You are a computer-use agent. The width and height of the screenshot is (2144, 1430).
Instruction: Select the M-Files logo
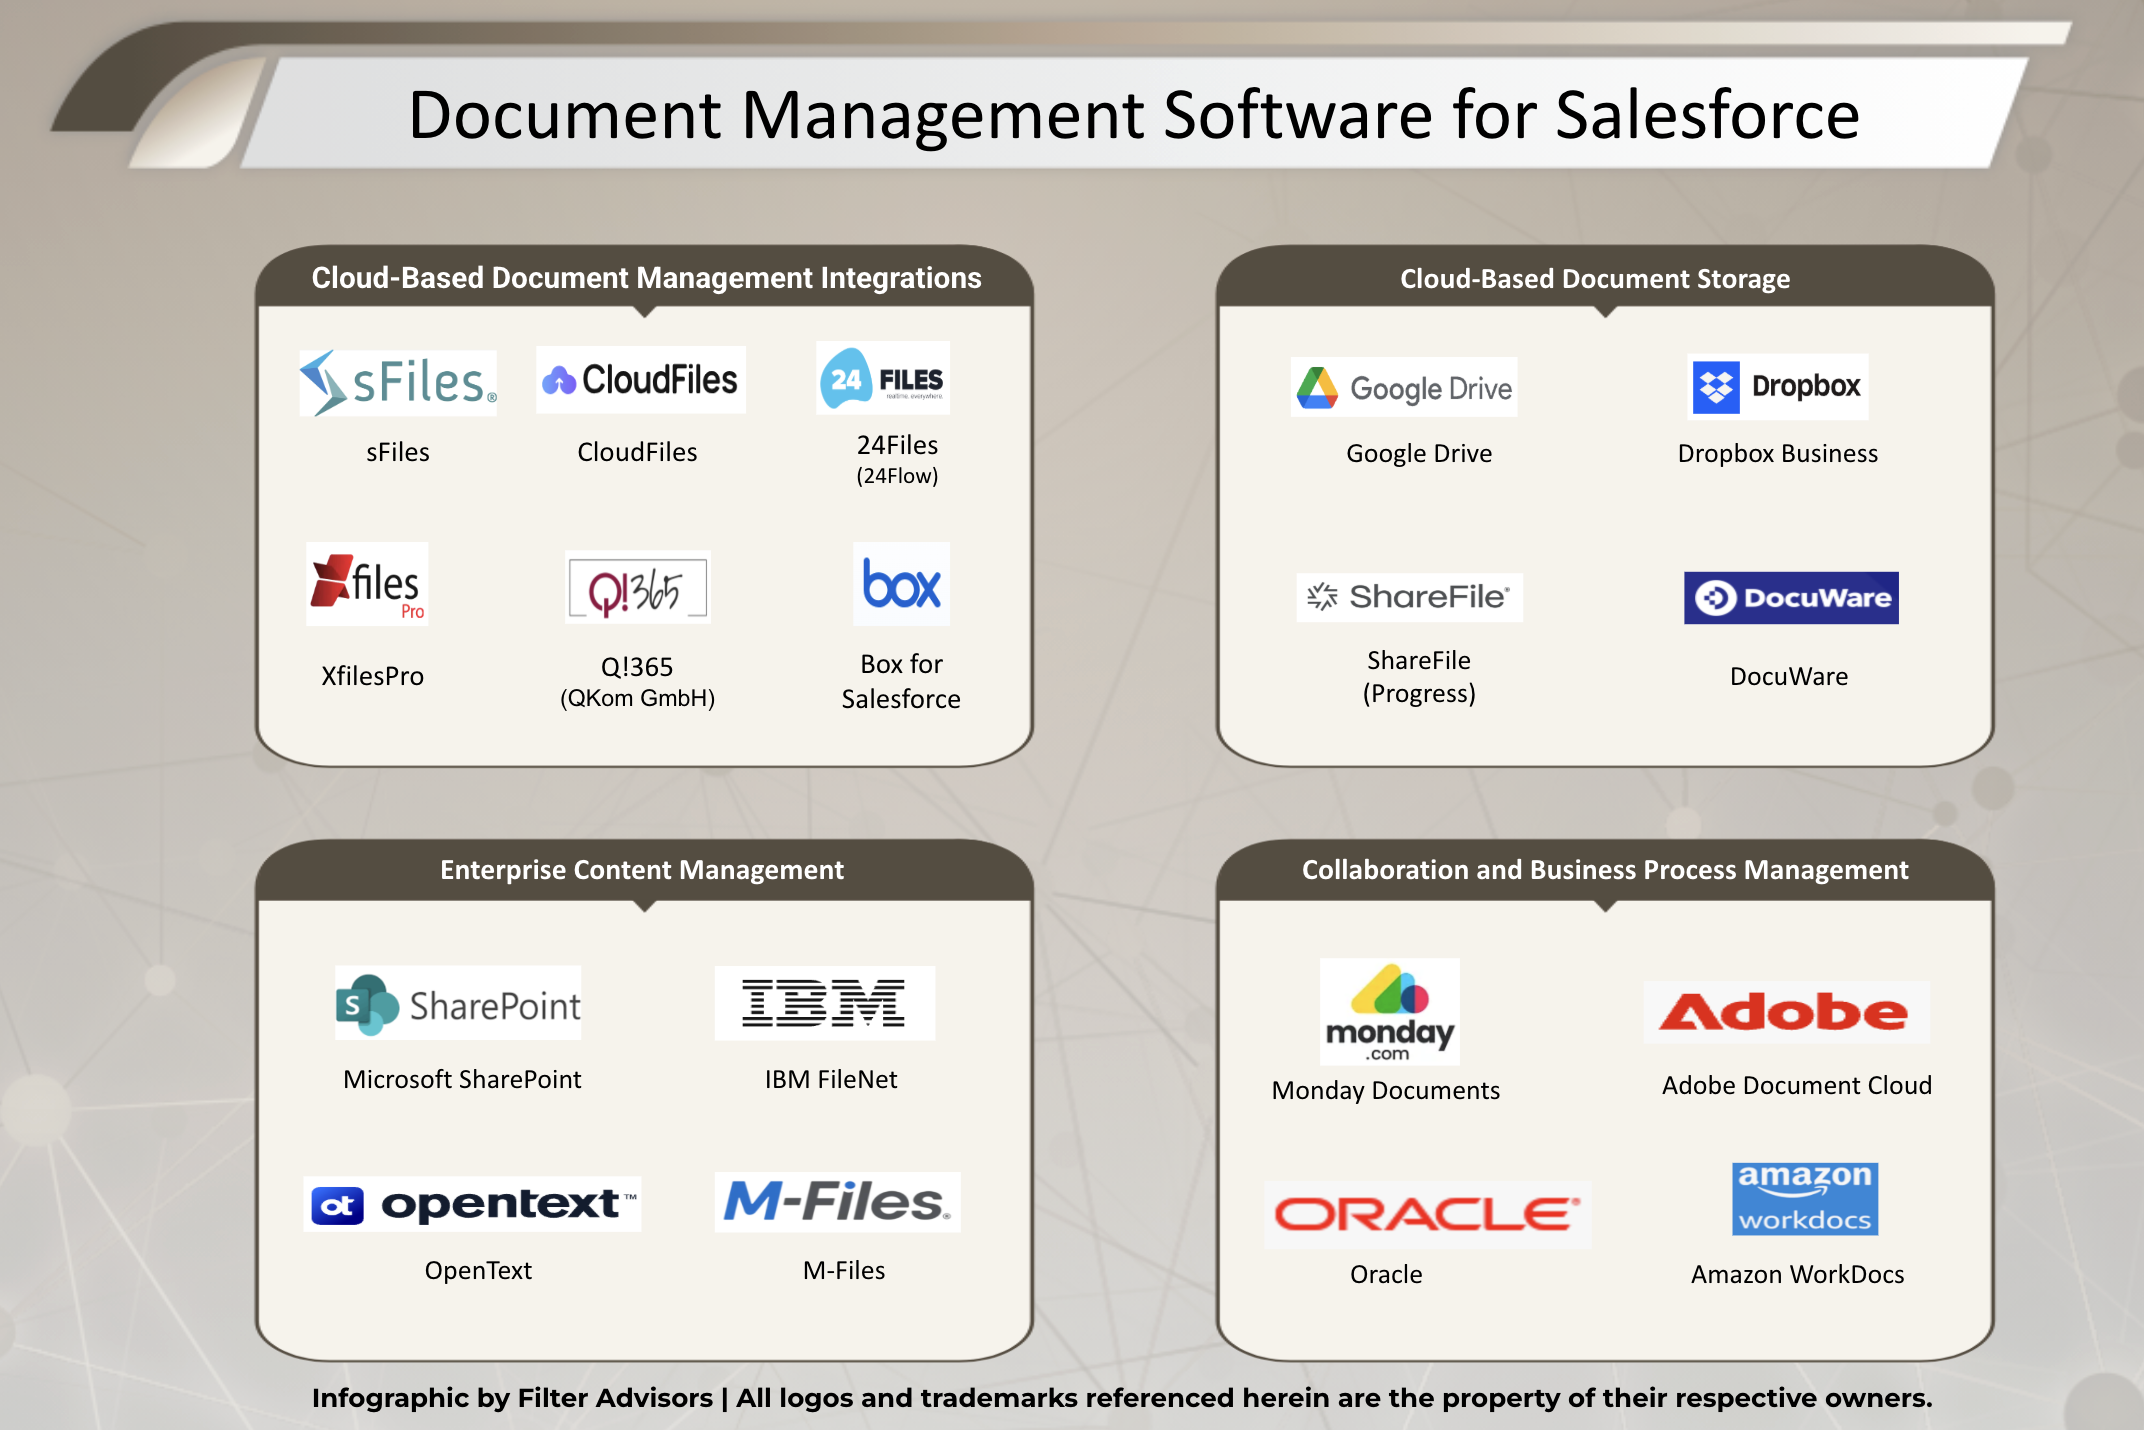tap(837, 1202)
